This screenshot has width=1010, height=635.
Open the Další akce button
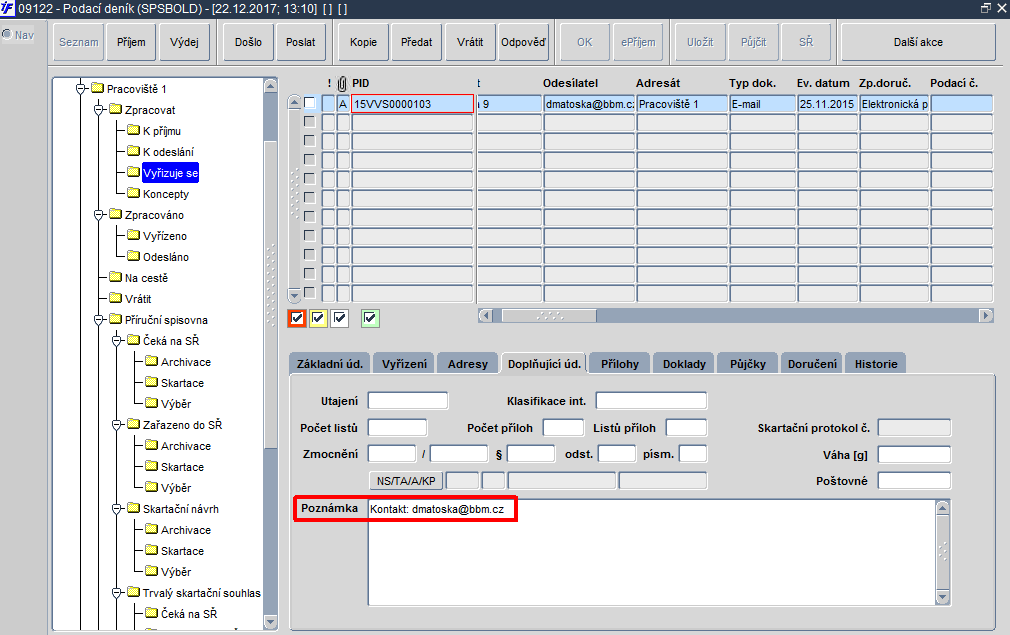[918, 42]
